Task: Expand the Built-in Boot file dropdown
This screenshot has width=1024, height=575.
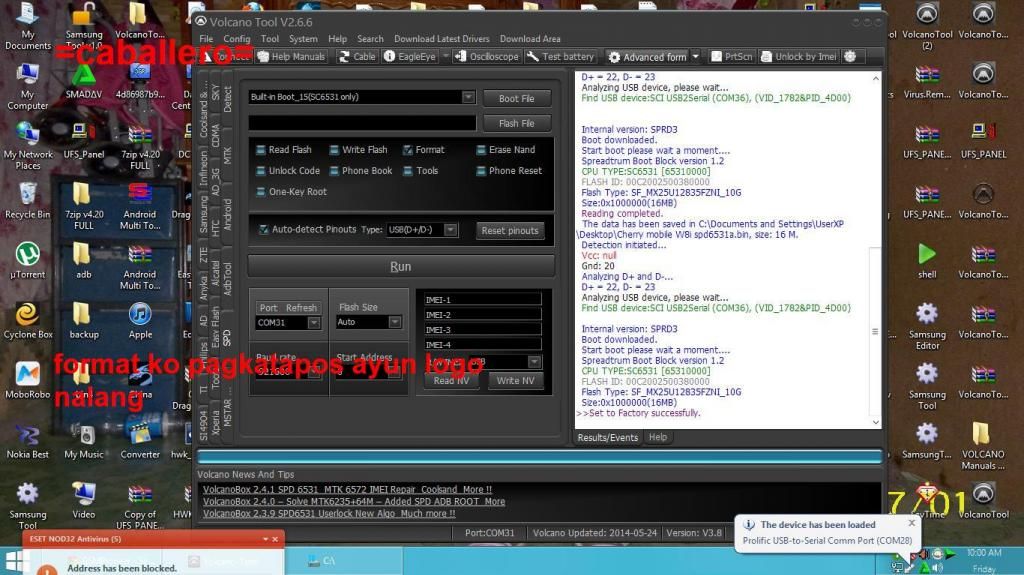Action: pos(468,97)
